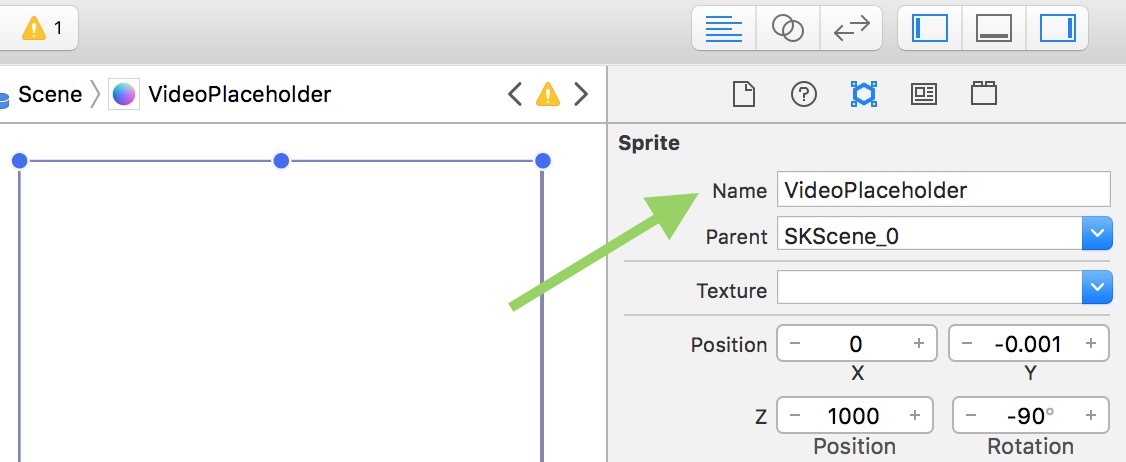Image resolution: width=1126 pixels, height=462 pixels.
Task: Click the jump bar warning icon
Action: 548,95
